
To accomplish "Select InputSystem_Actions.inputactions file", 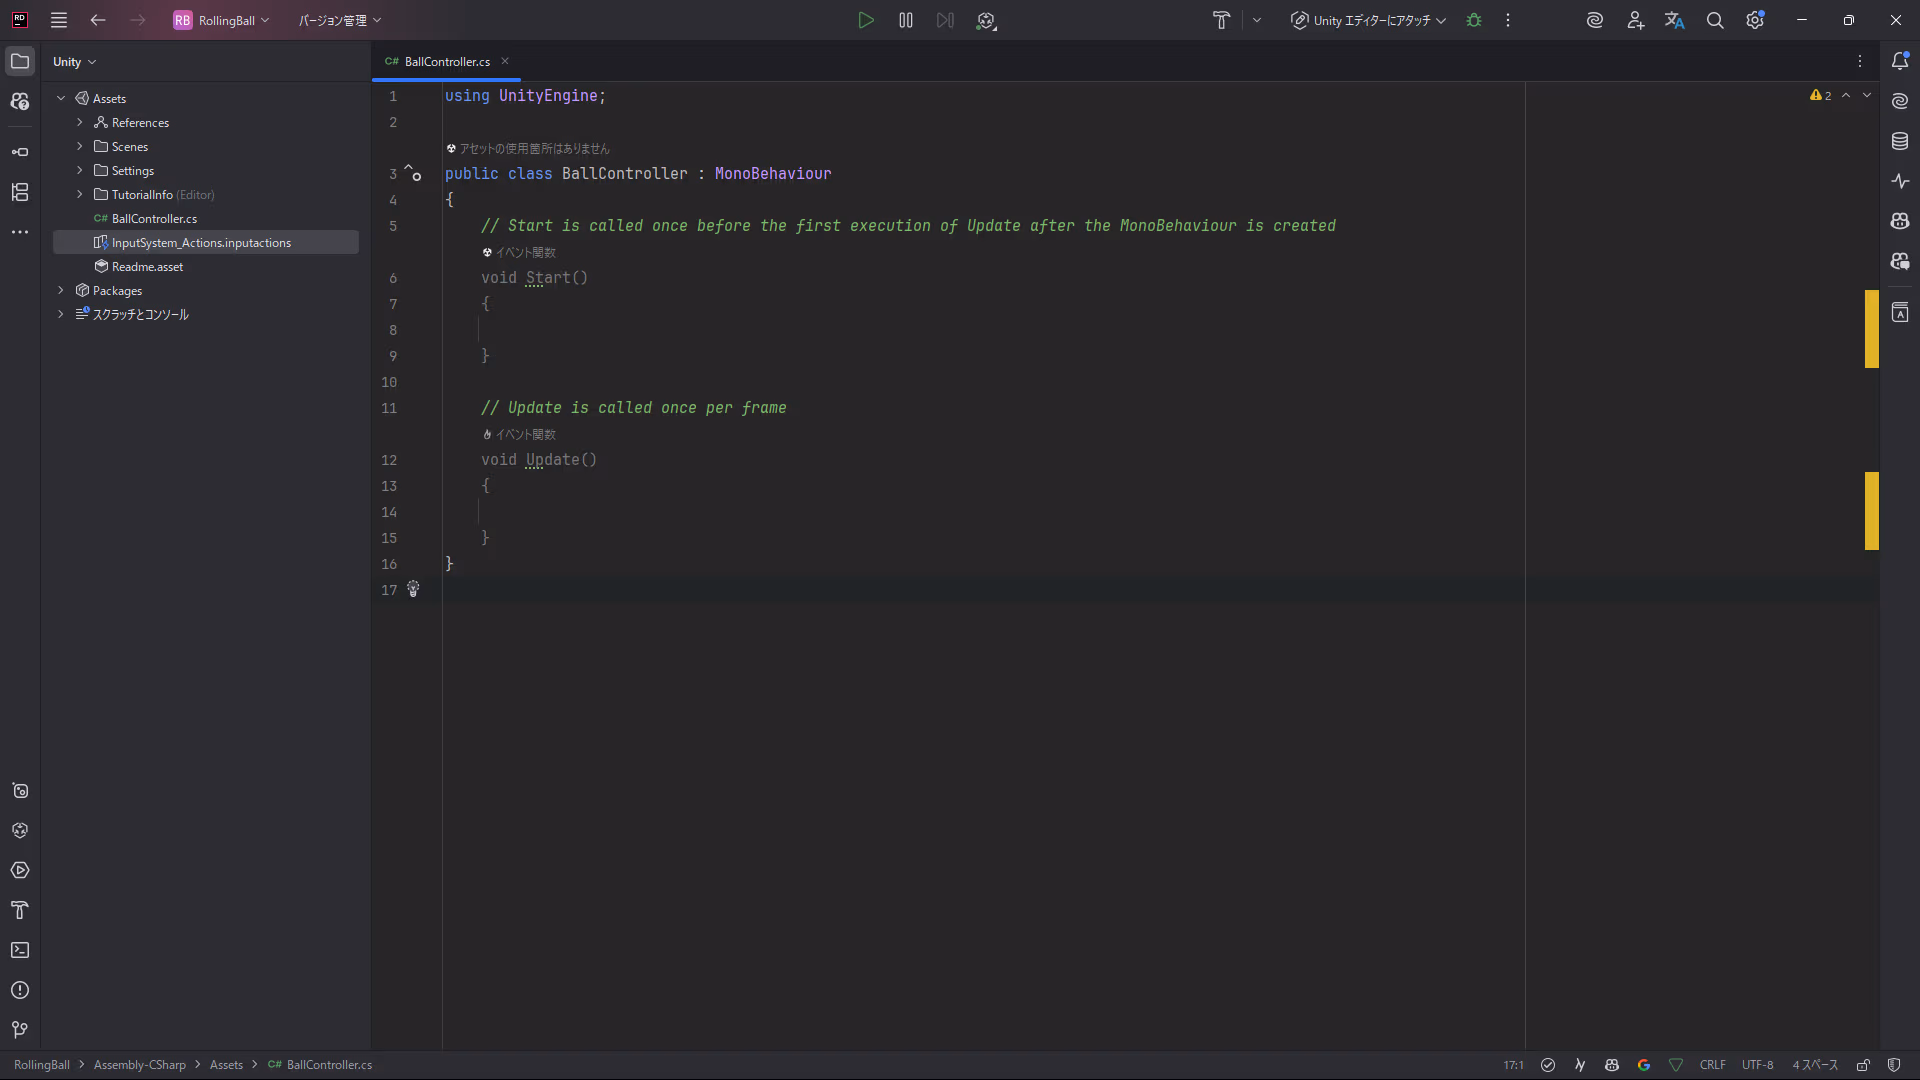I will [206, 242].
